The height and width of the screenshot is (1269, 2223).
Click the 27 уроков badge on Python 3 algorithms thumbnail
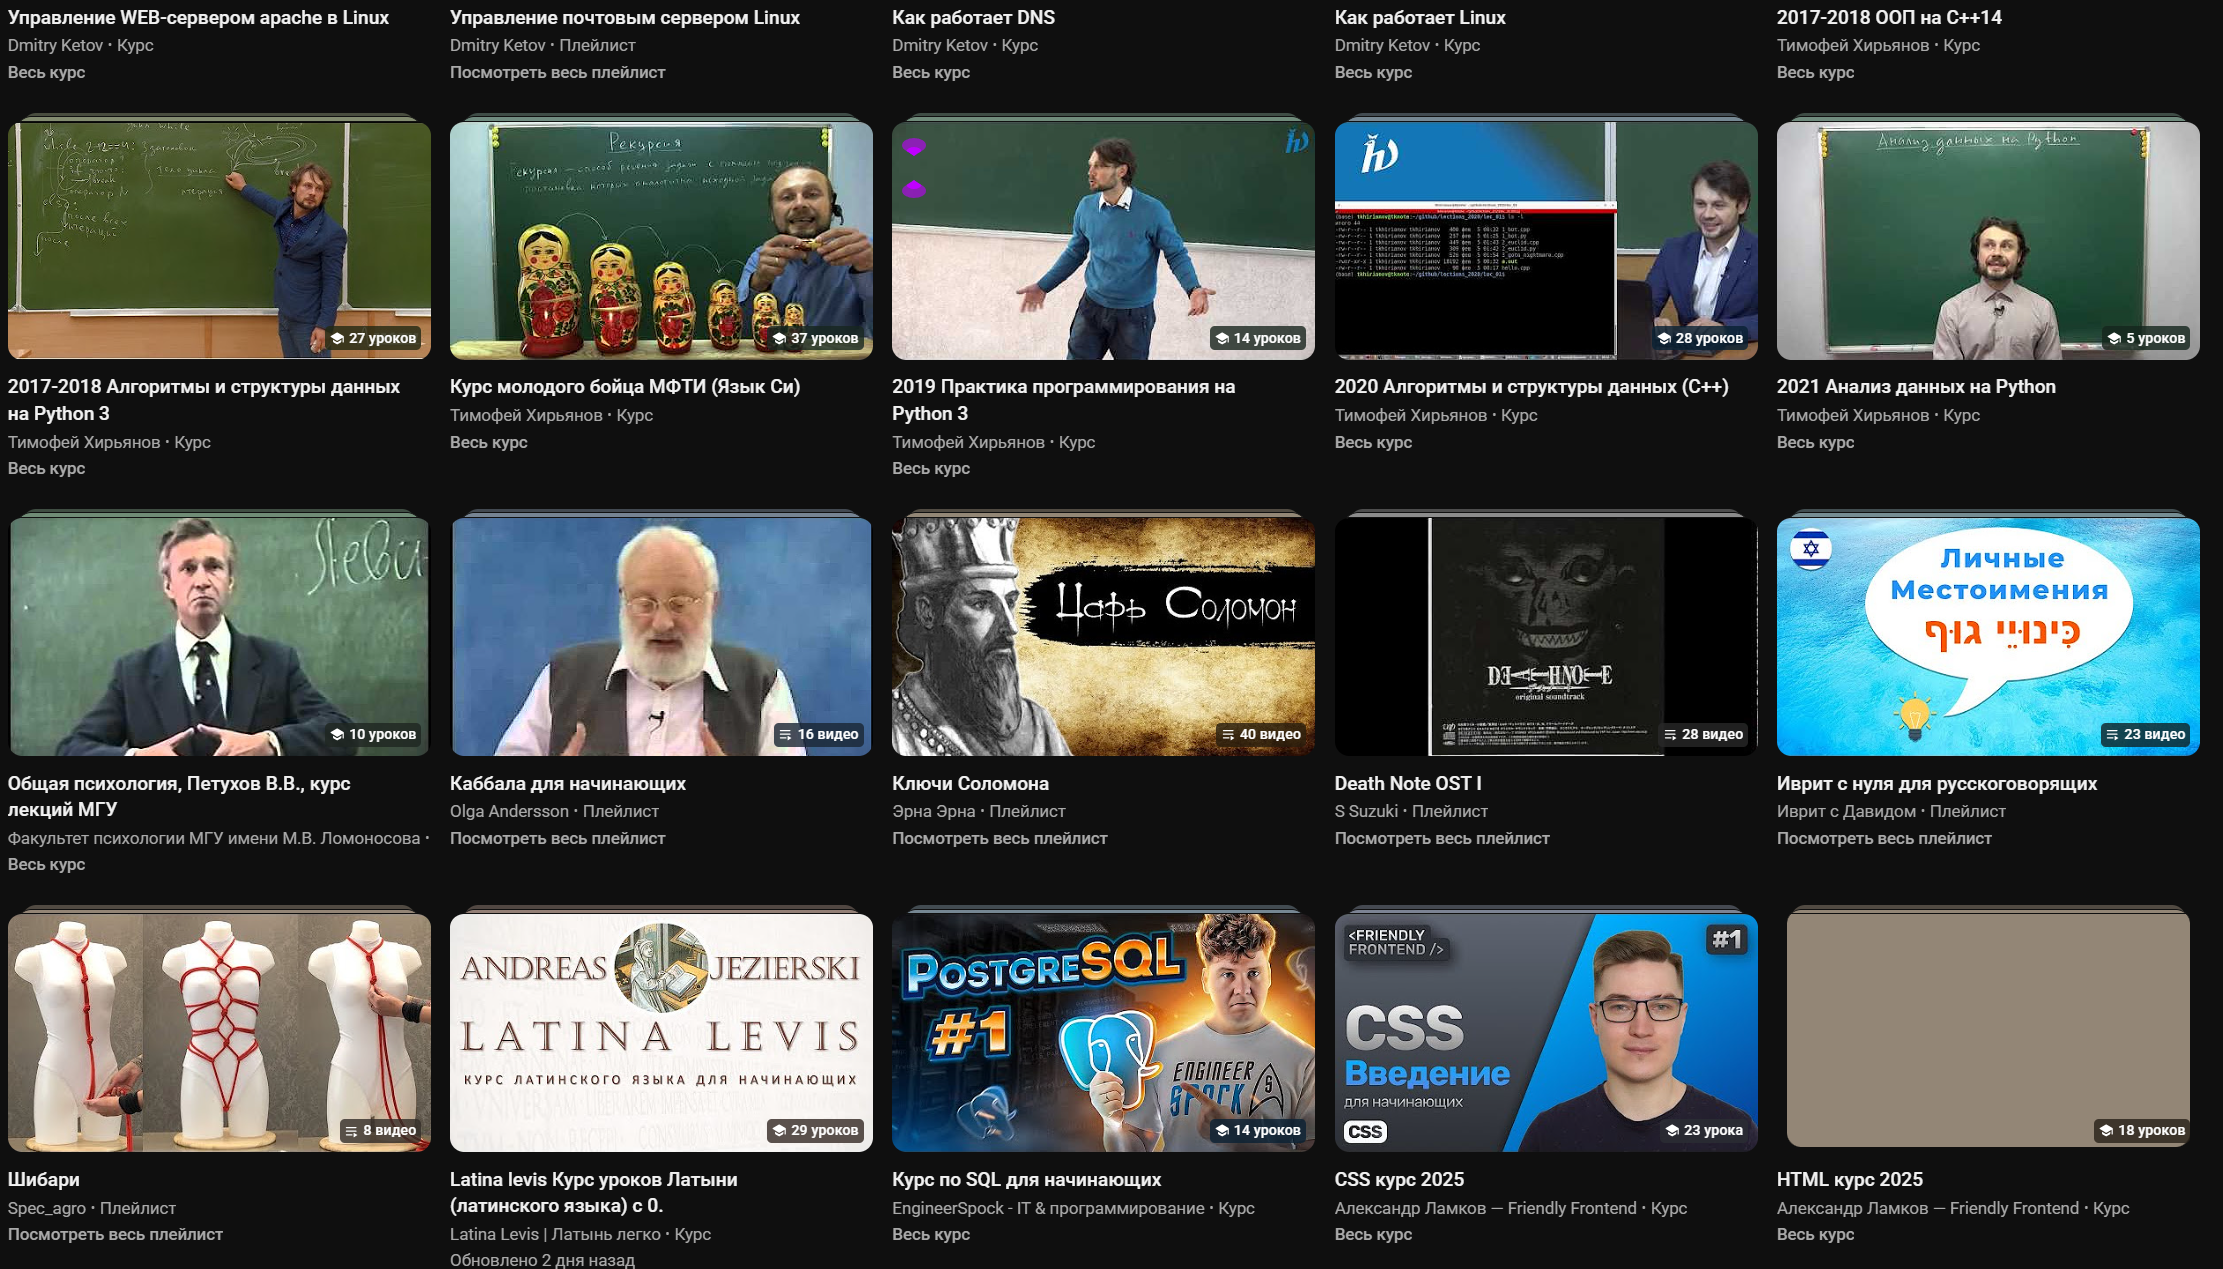click(374, 338)
